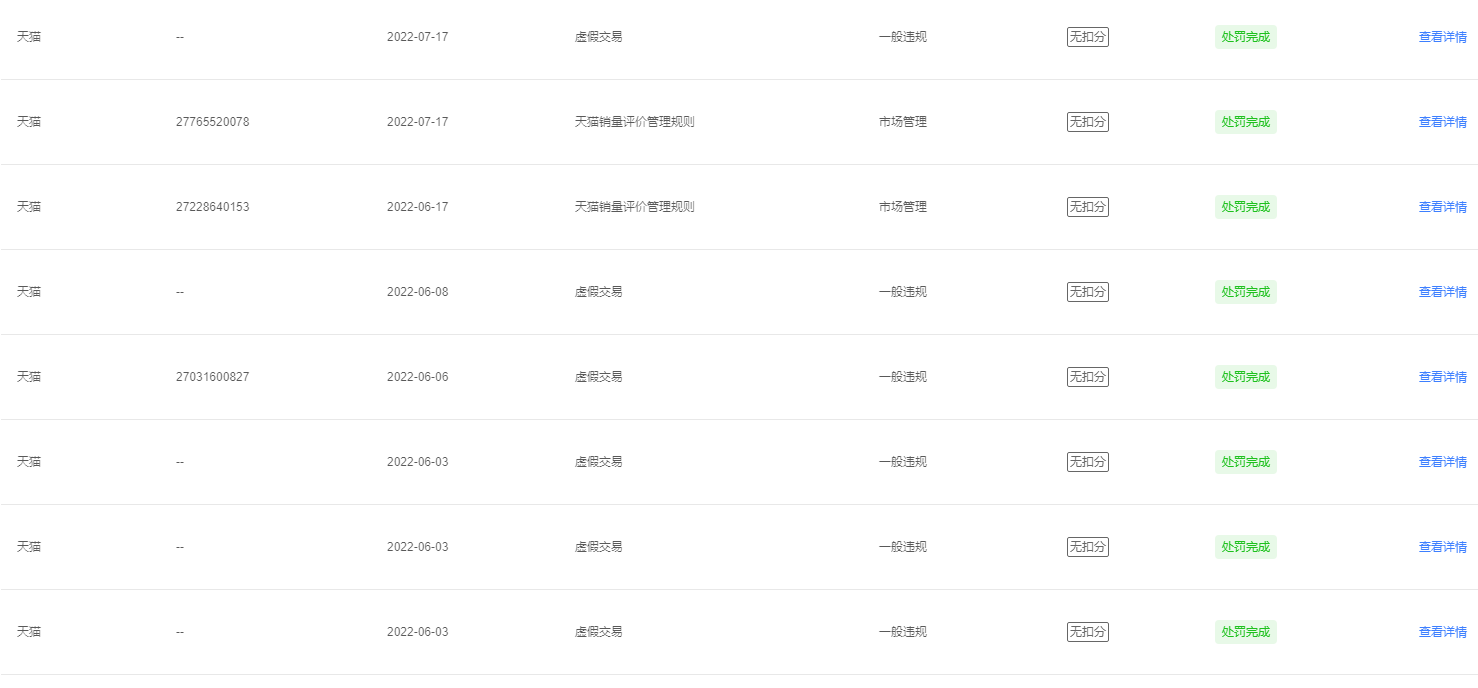
Task: View details of the 2022-07-17 虚假交易 record
Action: tap(1442, 37)
